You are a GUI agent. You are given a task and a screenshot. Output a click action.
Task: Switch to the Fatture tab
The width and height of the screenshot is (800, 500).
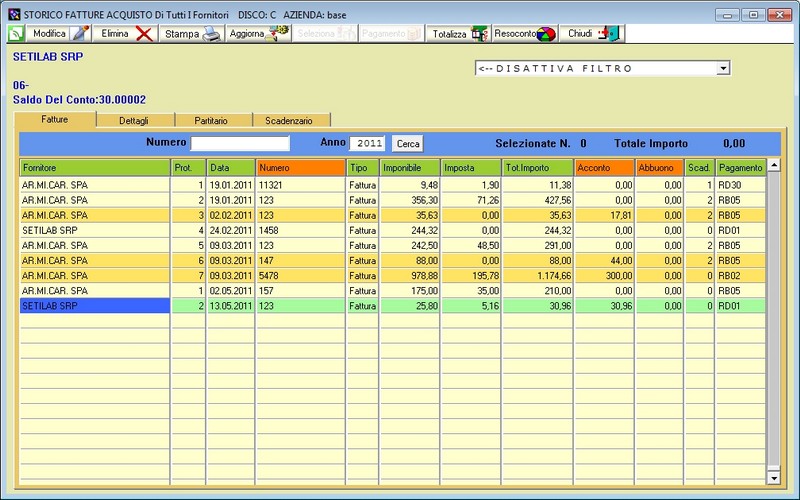pos(55,119)
